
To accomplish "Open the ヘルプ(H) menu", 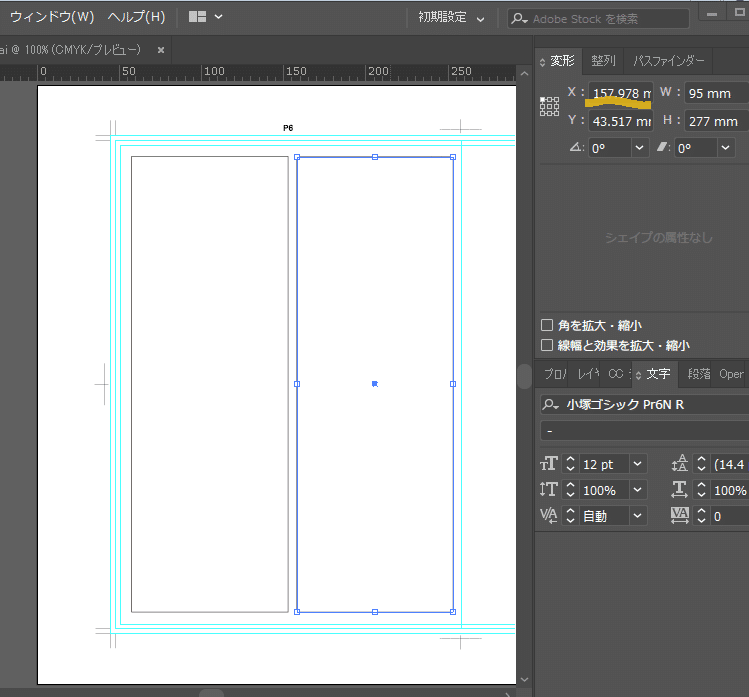I will click(136, 17).
